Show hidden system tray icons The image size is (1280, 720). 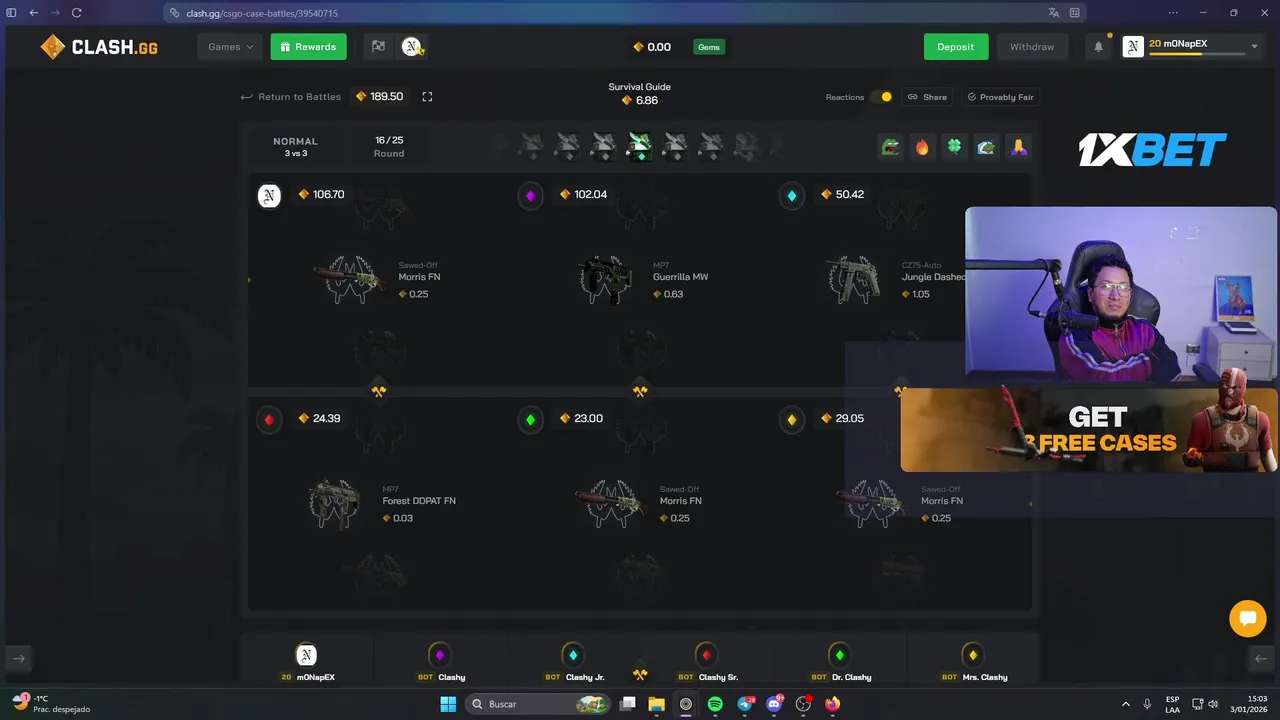[1126, 704]
